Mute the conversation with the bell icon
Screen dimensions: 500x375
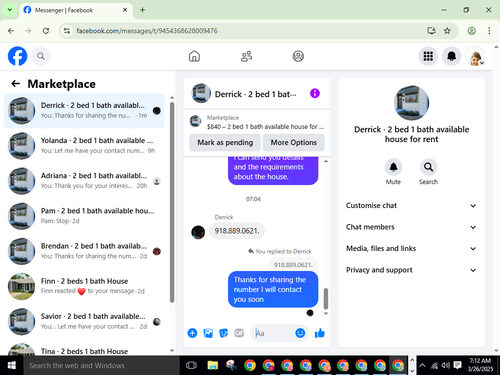coord(393,167)
